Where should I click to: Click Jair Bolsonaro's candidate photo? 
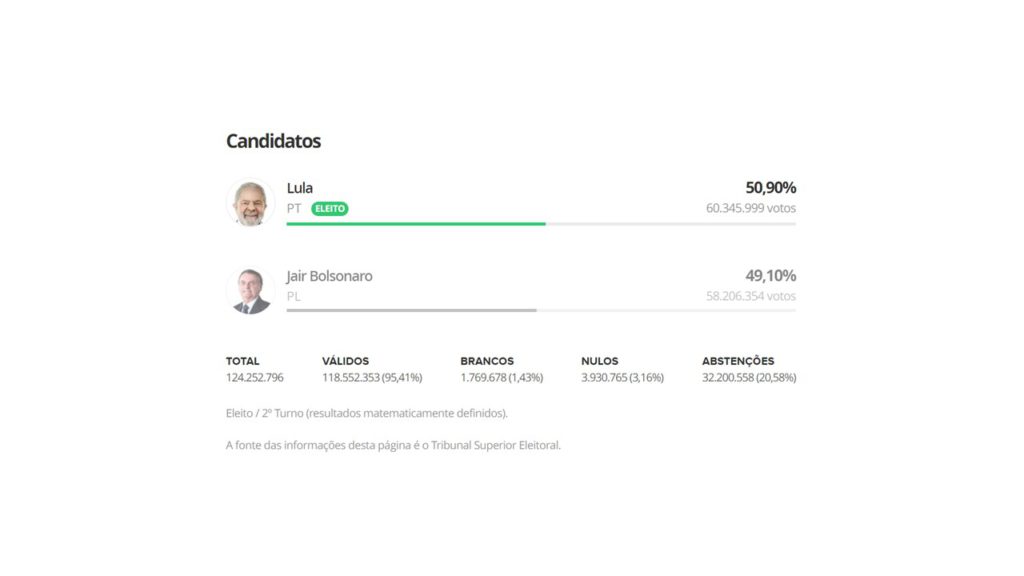[x=250, y=291]
